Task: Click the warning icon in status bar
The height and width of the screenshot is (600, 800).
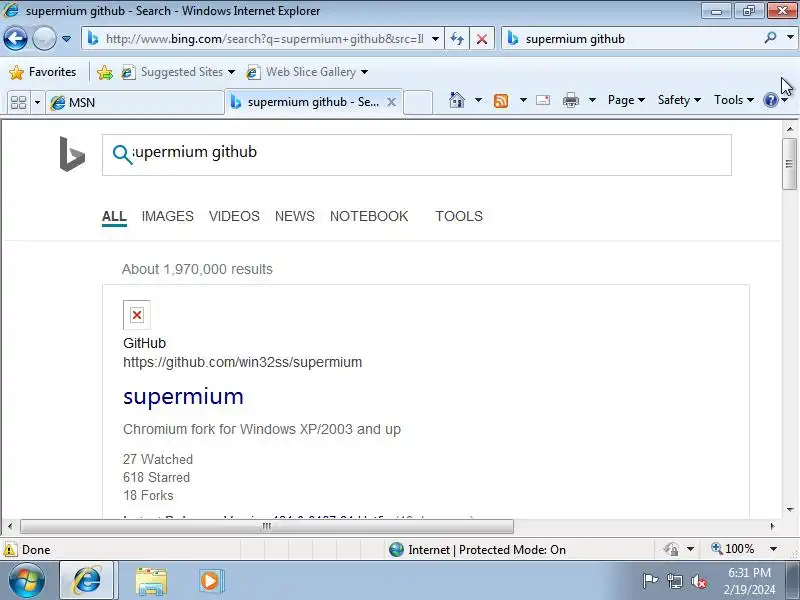Action: (x=9, y=549)
